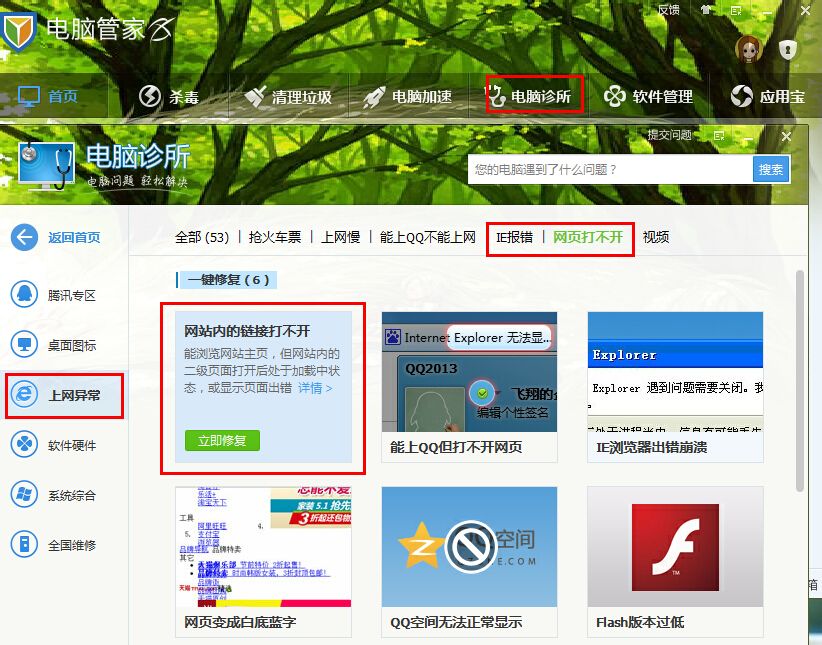Switch to the 视频 filter tab
822x645 pixels.
(656, 237)
